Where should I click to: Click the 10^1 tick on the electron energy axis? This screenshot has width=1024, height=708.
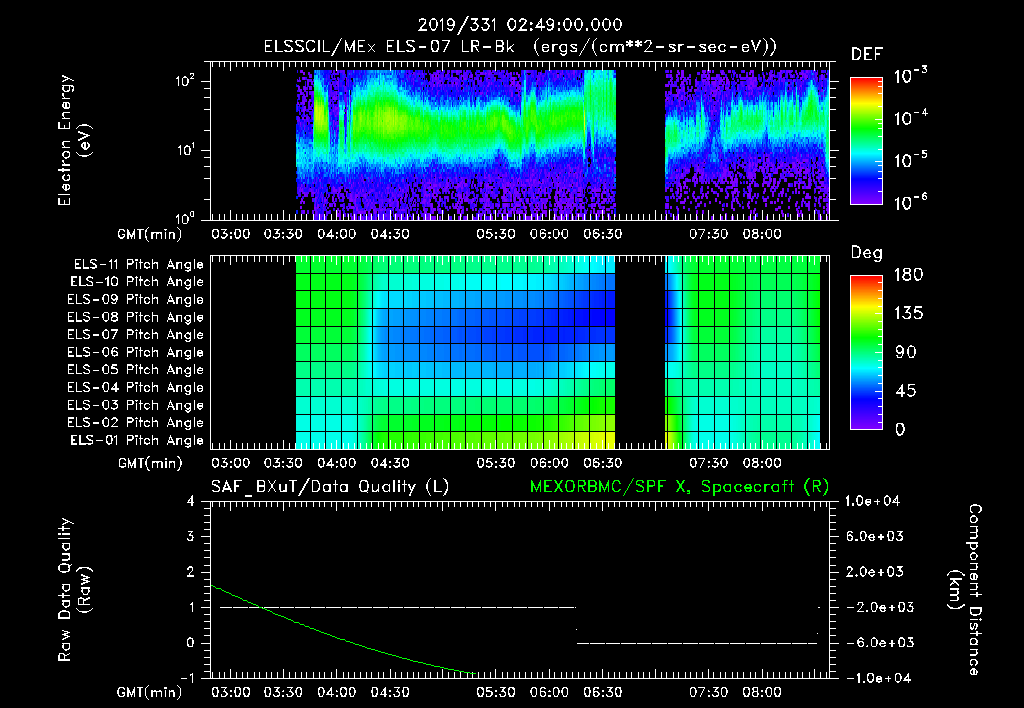185,150
